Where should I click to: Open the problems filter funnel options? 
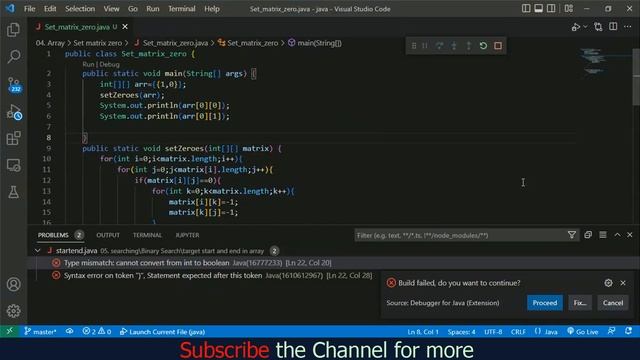pyautogui.click(x=572, y=235)
